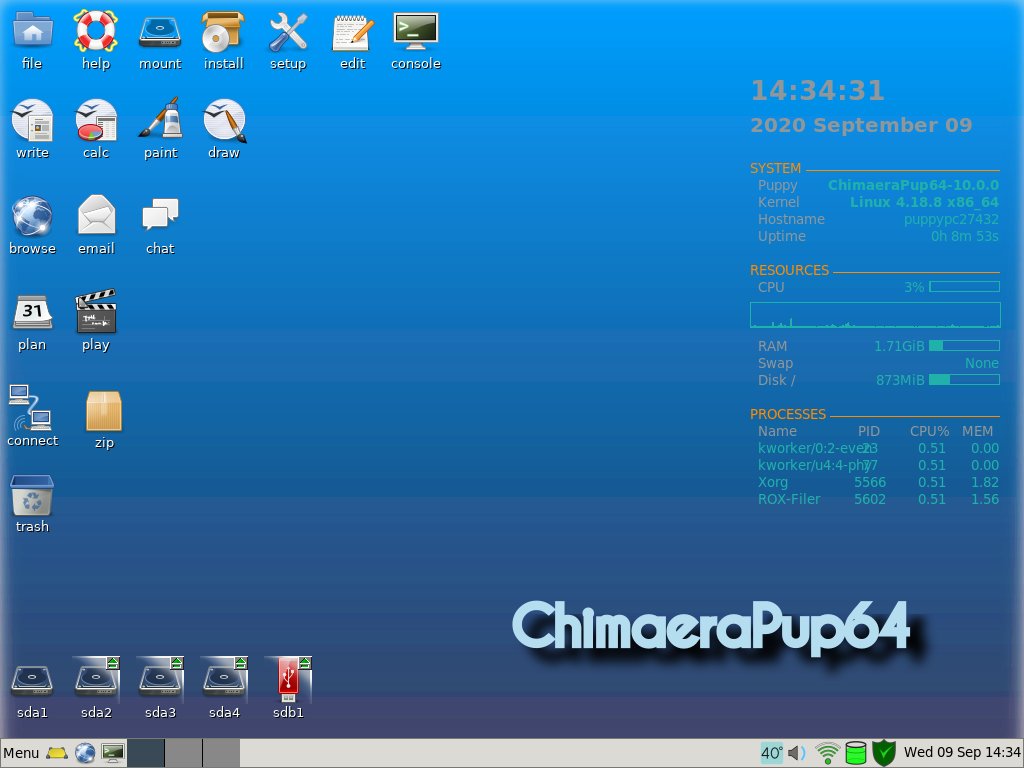Open the help lifebuoy icon

[x=95, y=31]
